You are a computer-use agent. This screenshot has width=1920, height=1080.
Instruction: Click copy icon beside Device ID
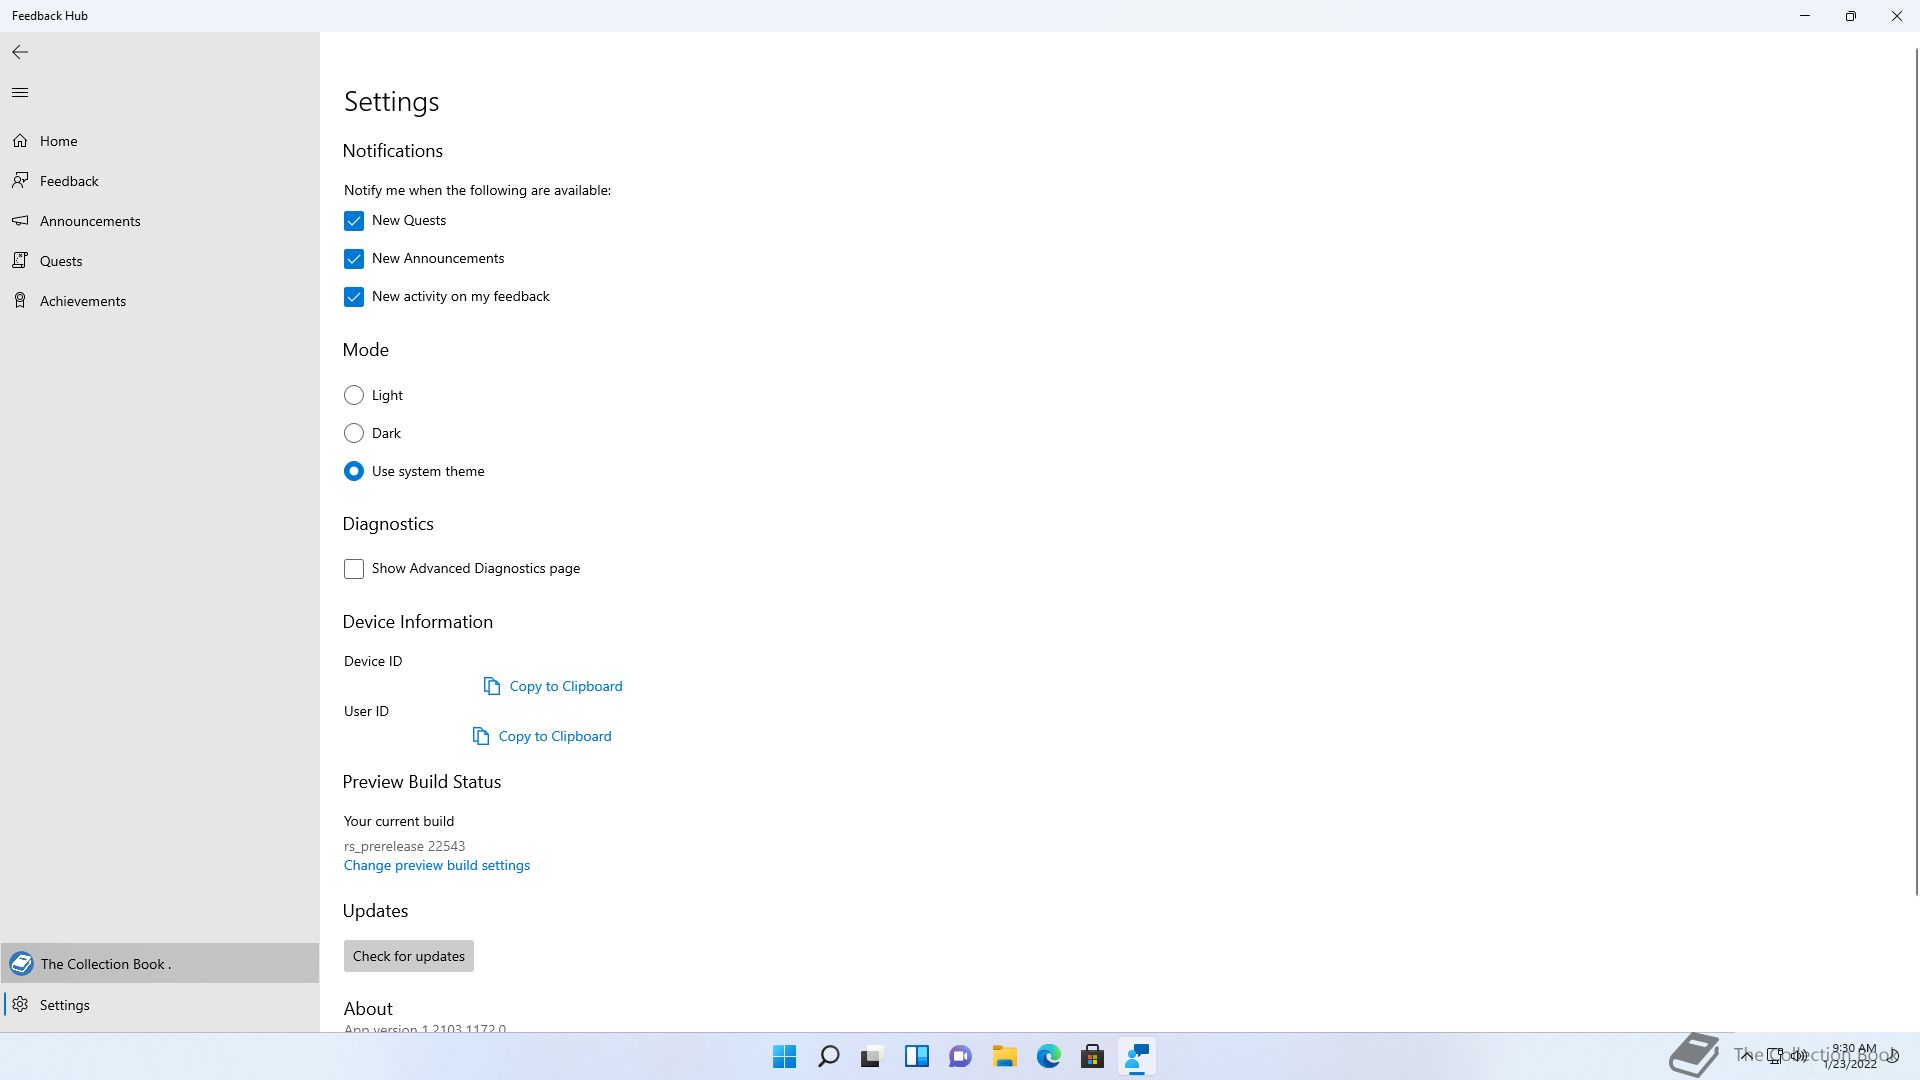(492, 686)
